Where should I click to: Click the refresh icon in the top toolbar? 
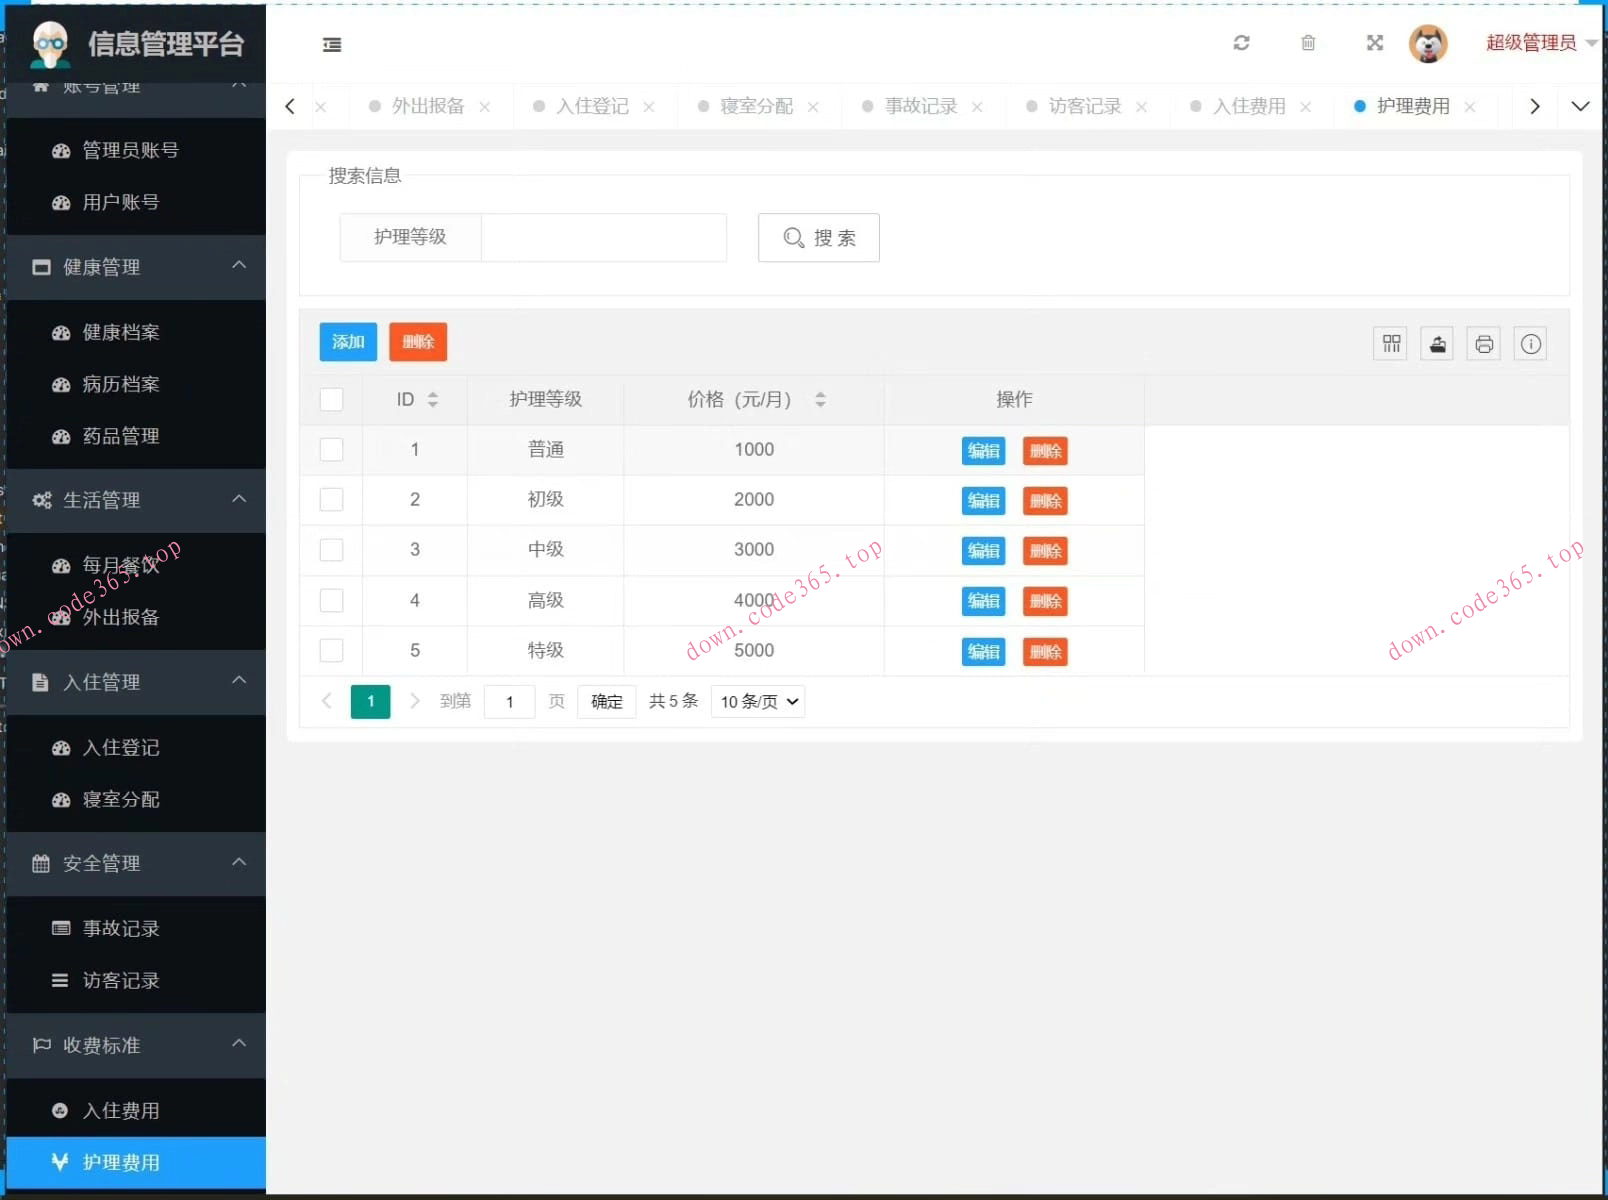1241,43
